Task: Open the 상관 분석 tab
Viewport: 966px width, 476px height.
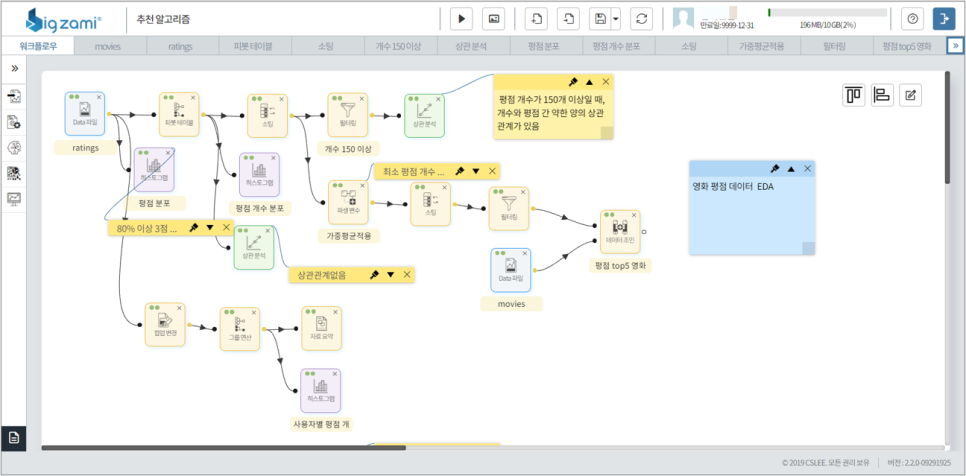Action: [x=471, y=46]
